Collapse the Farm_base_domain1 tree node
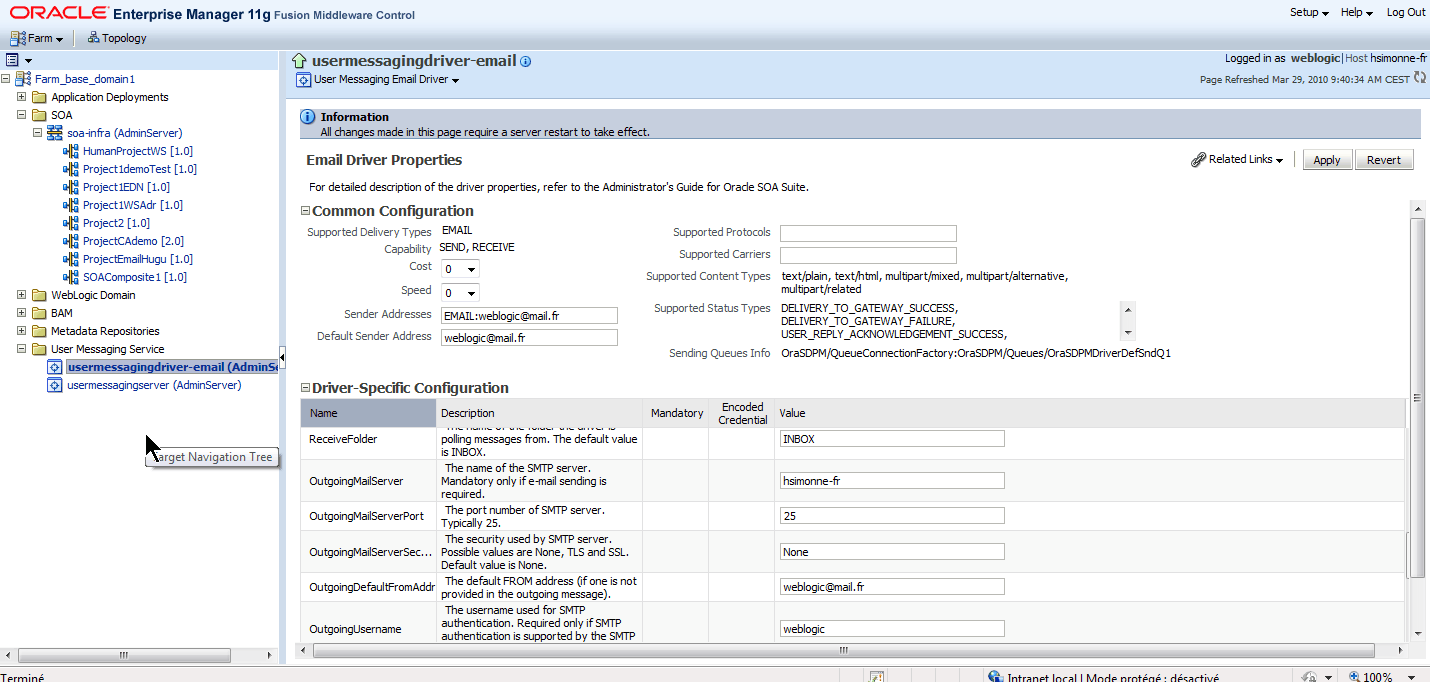Image resolution: width=1430 pixels, height=682 pixels. pyautogui.click(x=6, y=79)
